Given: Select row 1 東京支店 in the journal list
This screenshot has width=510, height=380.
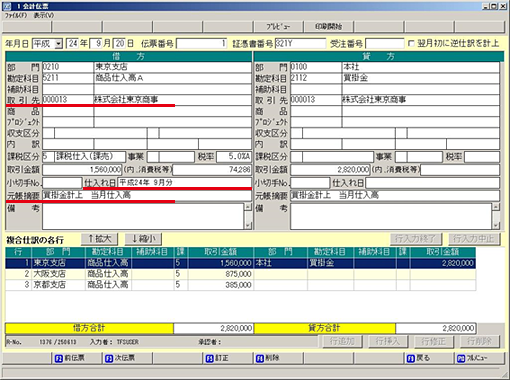Looking at the screenshot, I should (240, 263).
